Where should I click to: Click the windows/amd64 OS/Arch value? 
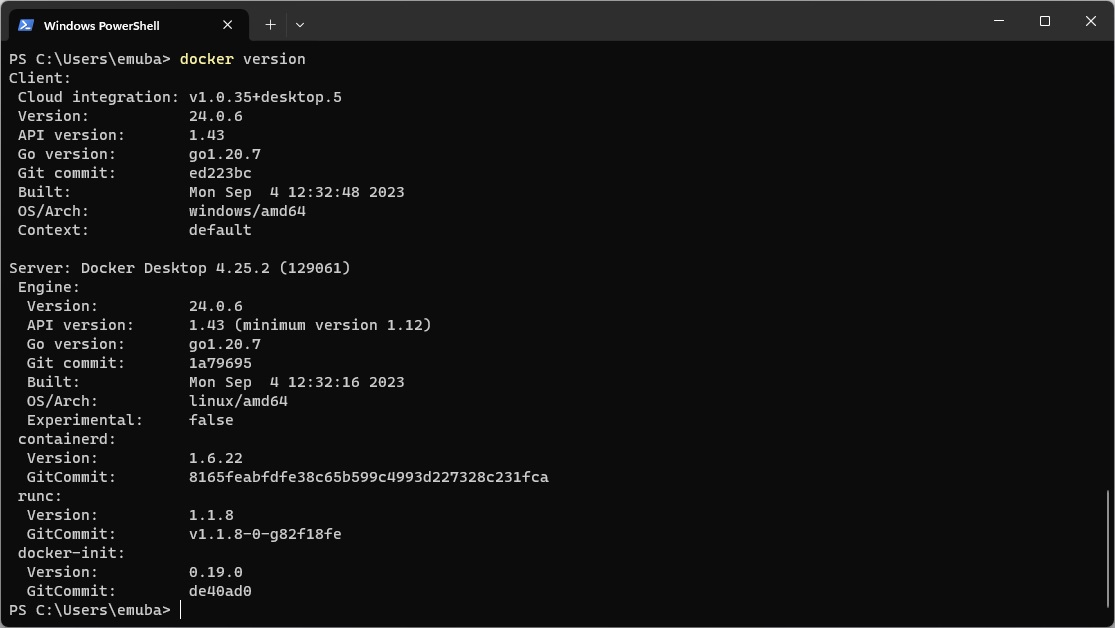tap(247, 211)
